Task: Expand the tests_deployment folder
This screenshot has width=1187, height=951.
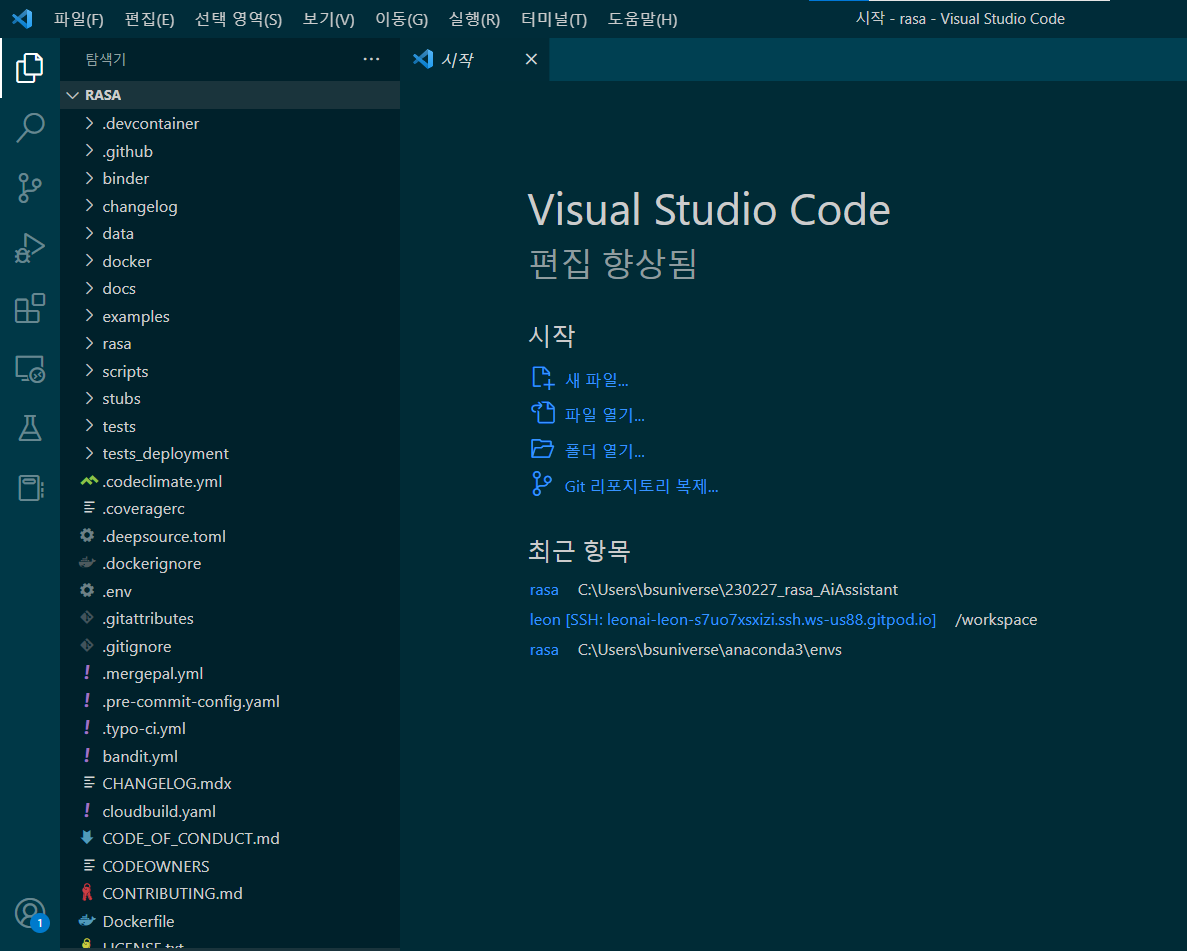Action: pyautogui.click(x=229, y=454)
